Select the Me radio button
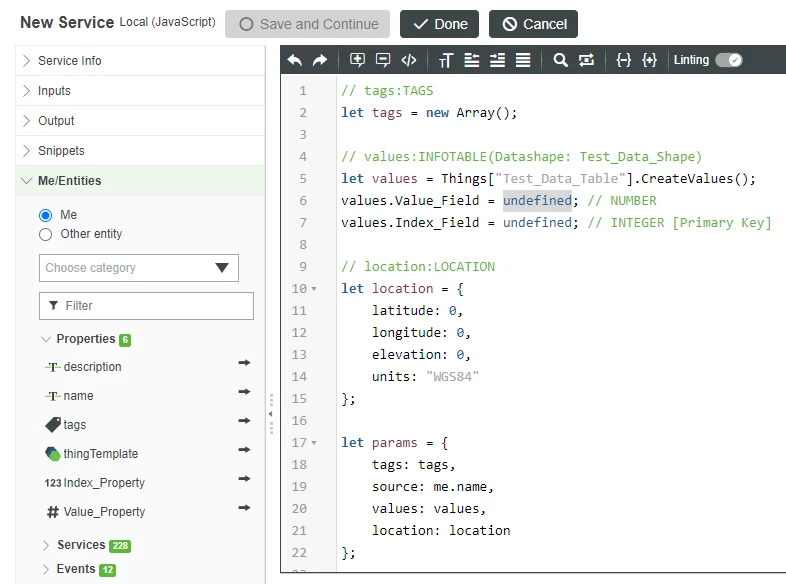 tap(45, 215)
